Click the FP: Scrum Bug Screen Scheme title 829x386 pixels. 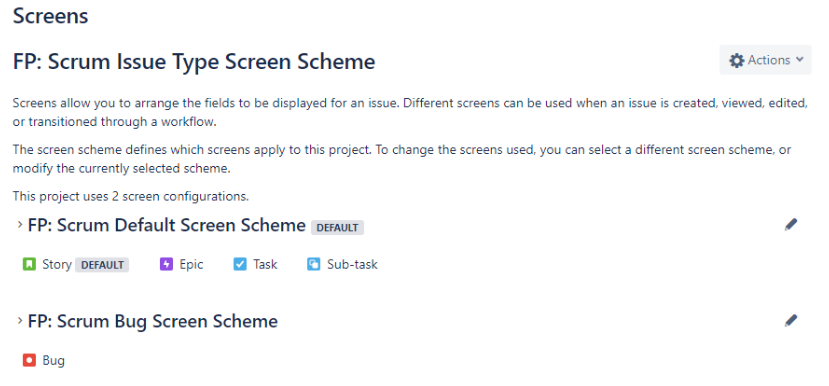[x=153, y=321]
